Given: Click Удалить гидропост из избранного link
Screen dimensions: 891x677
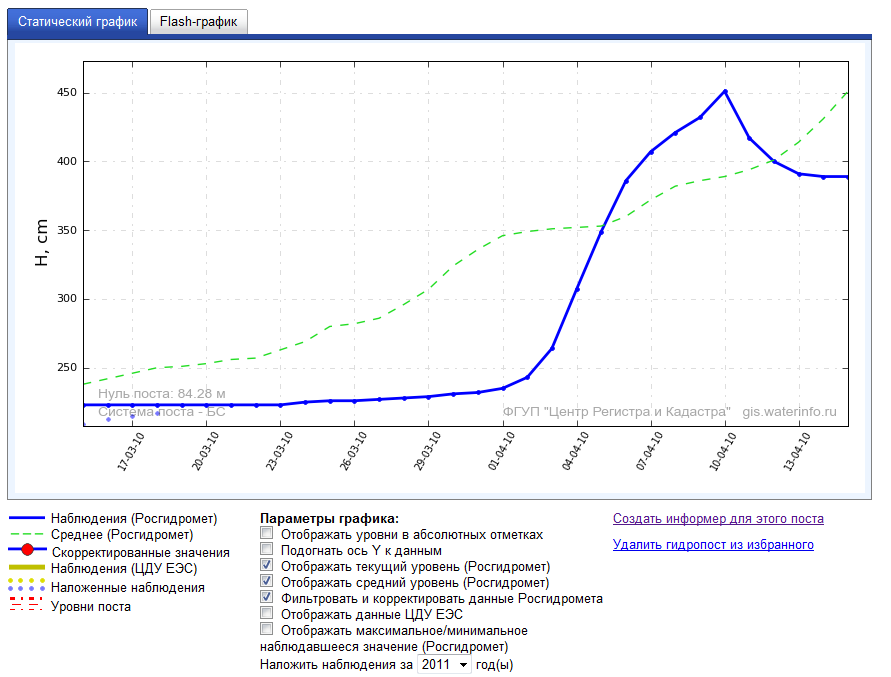Looking at the screenshot, I should pos(713,545).
